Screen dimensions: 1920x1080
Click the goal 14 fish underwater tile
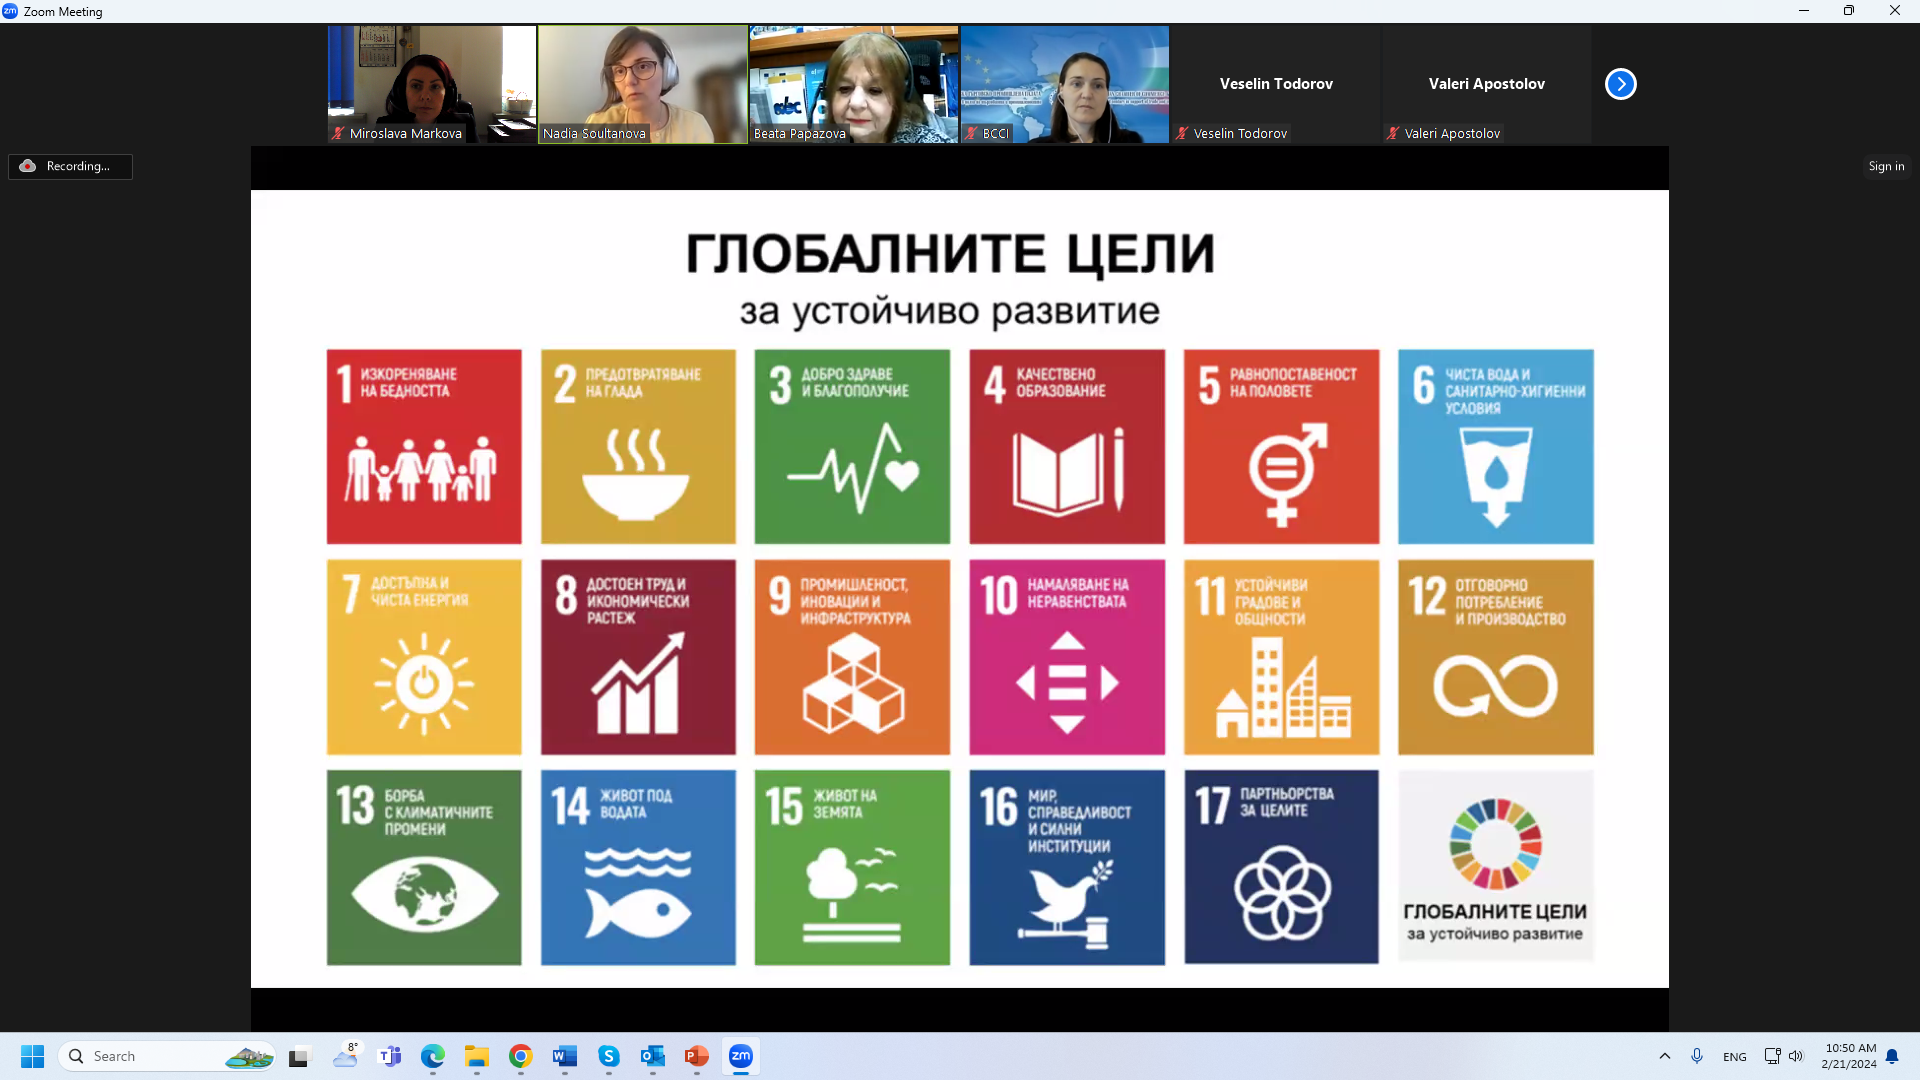pyautogui.click(x=638, y=867)
